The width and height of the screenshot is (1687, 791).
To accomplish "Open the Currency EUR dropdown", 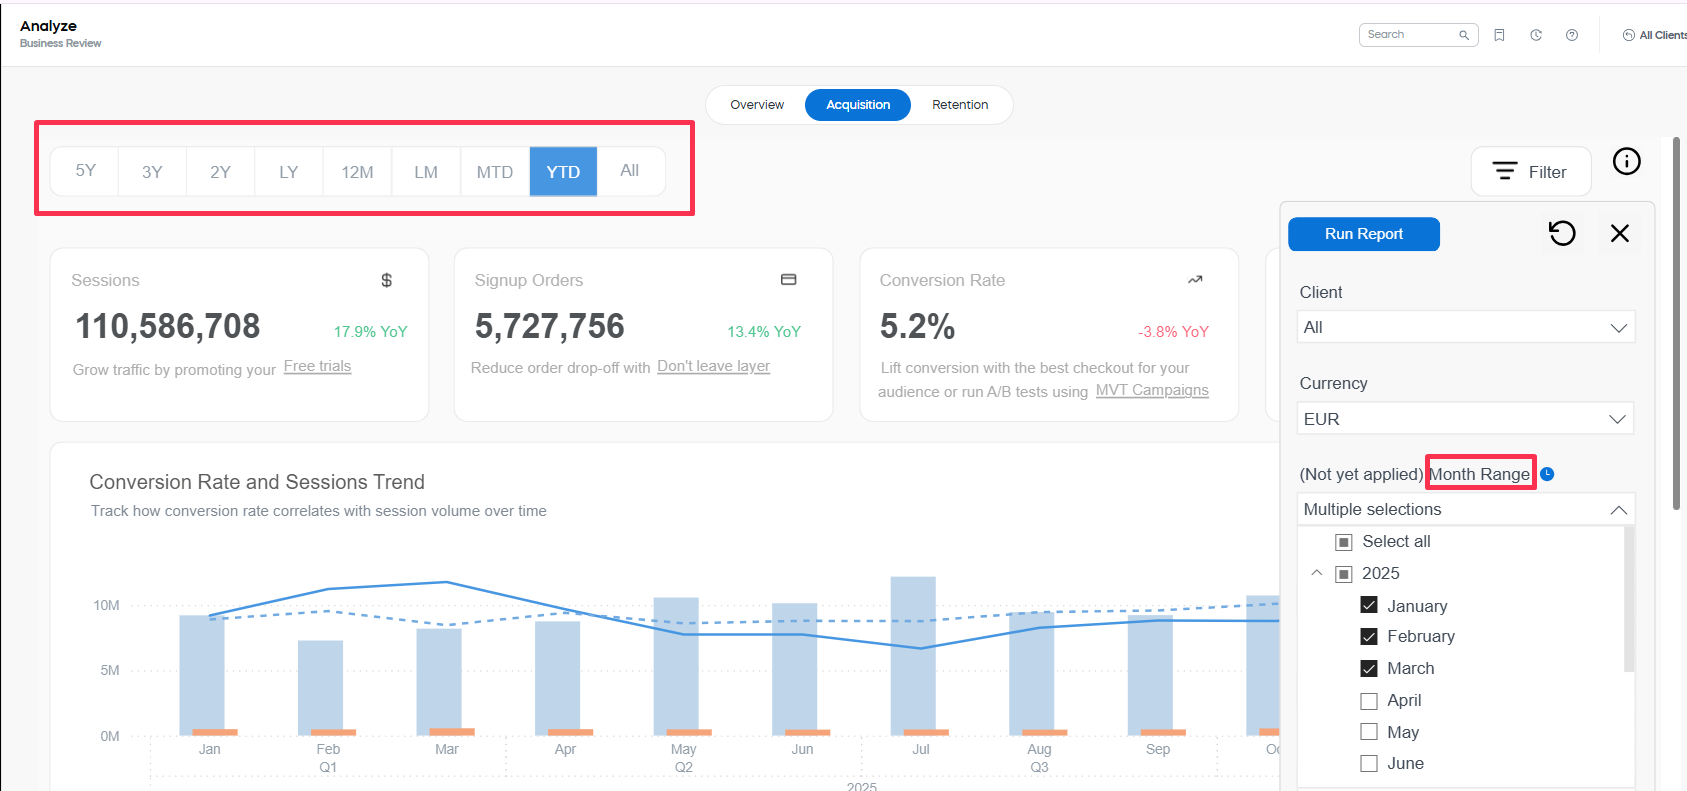I will [x=1466, y=419].
